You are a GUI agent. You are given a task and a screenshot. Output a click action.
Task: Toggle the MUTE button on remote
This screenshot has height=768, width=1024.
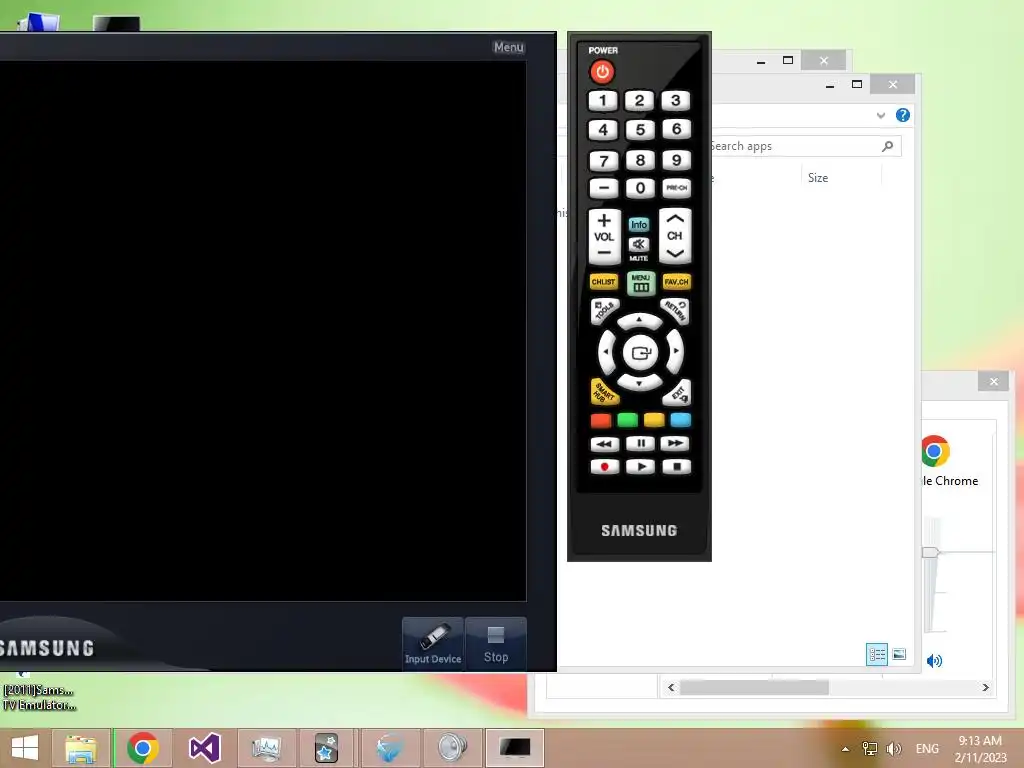(x=639, y=245)
